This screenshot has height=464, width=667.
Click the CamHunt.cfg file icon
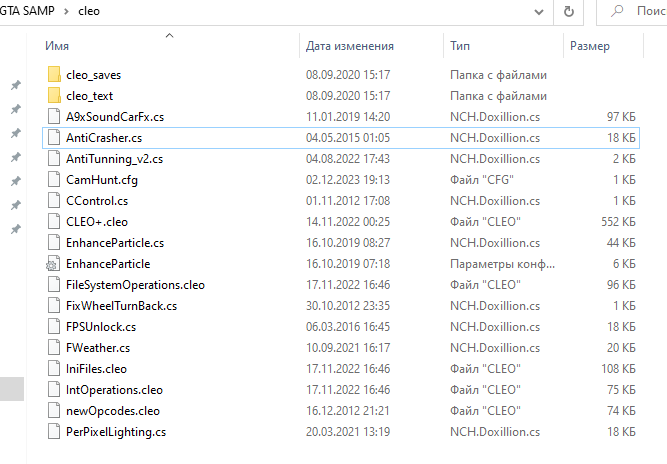coord(54,180)
